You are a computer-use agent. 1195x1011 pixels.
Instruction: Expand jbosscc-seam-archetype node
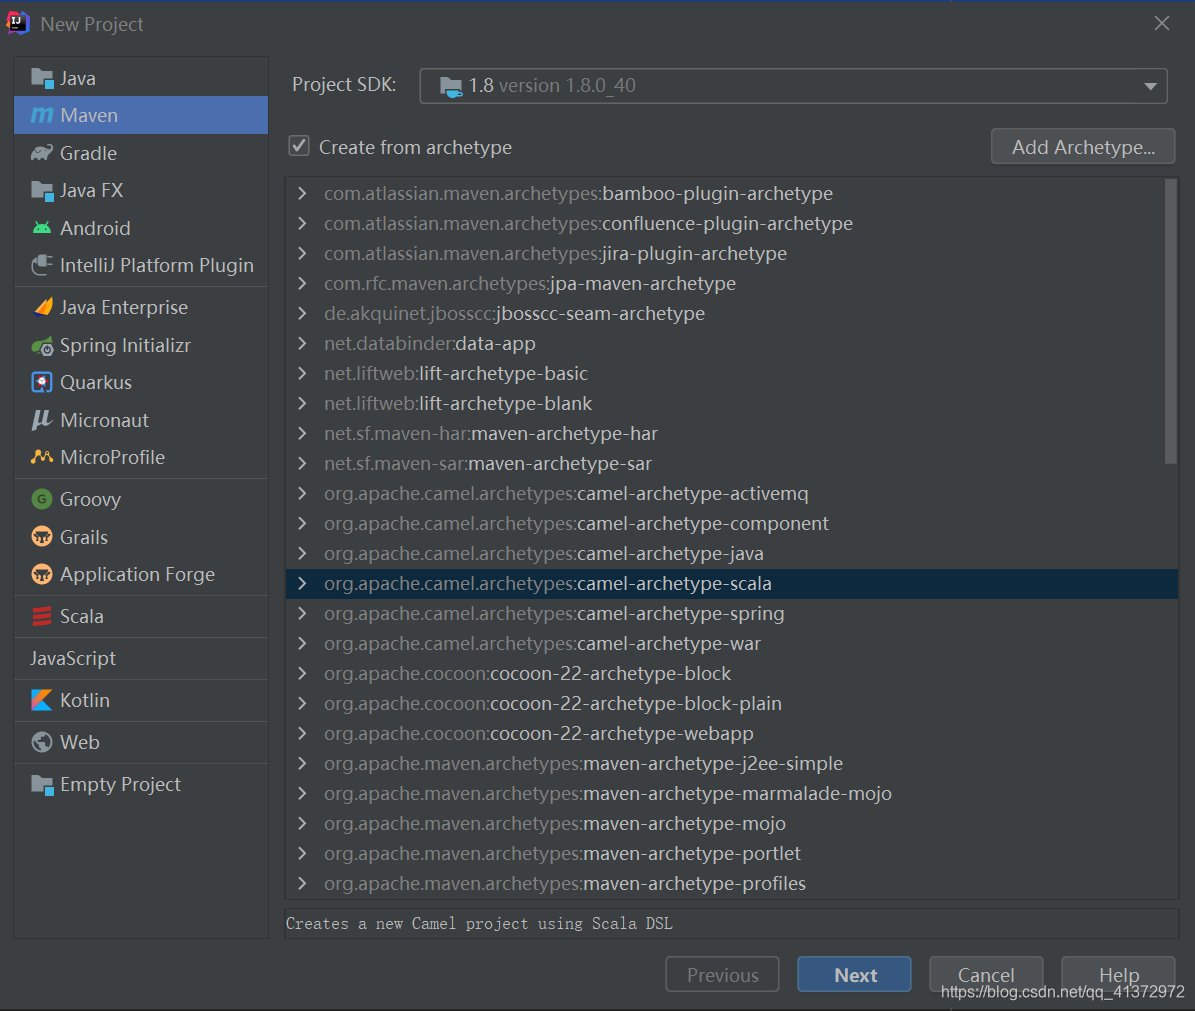tap(303, 313)
